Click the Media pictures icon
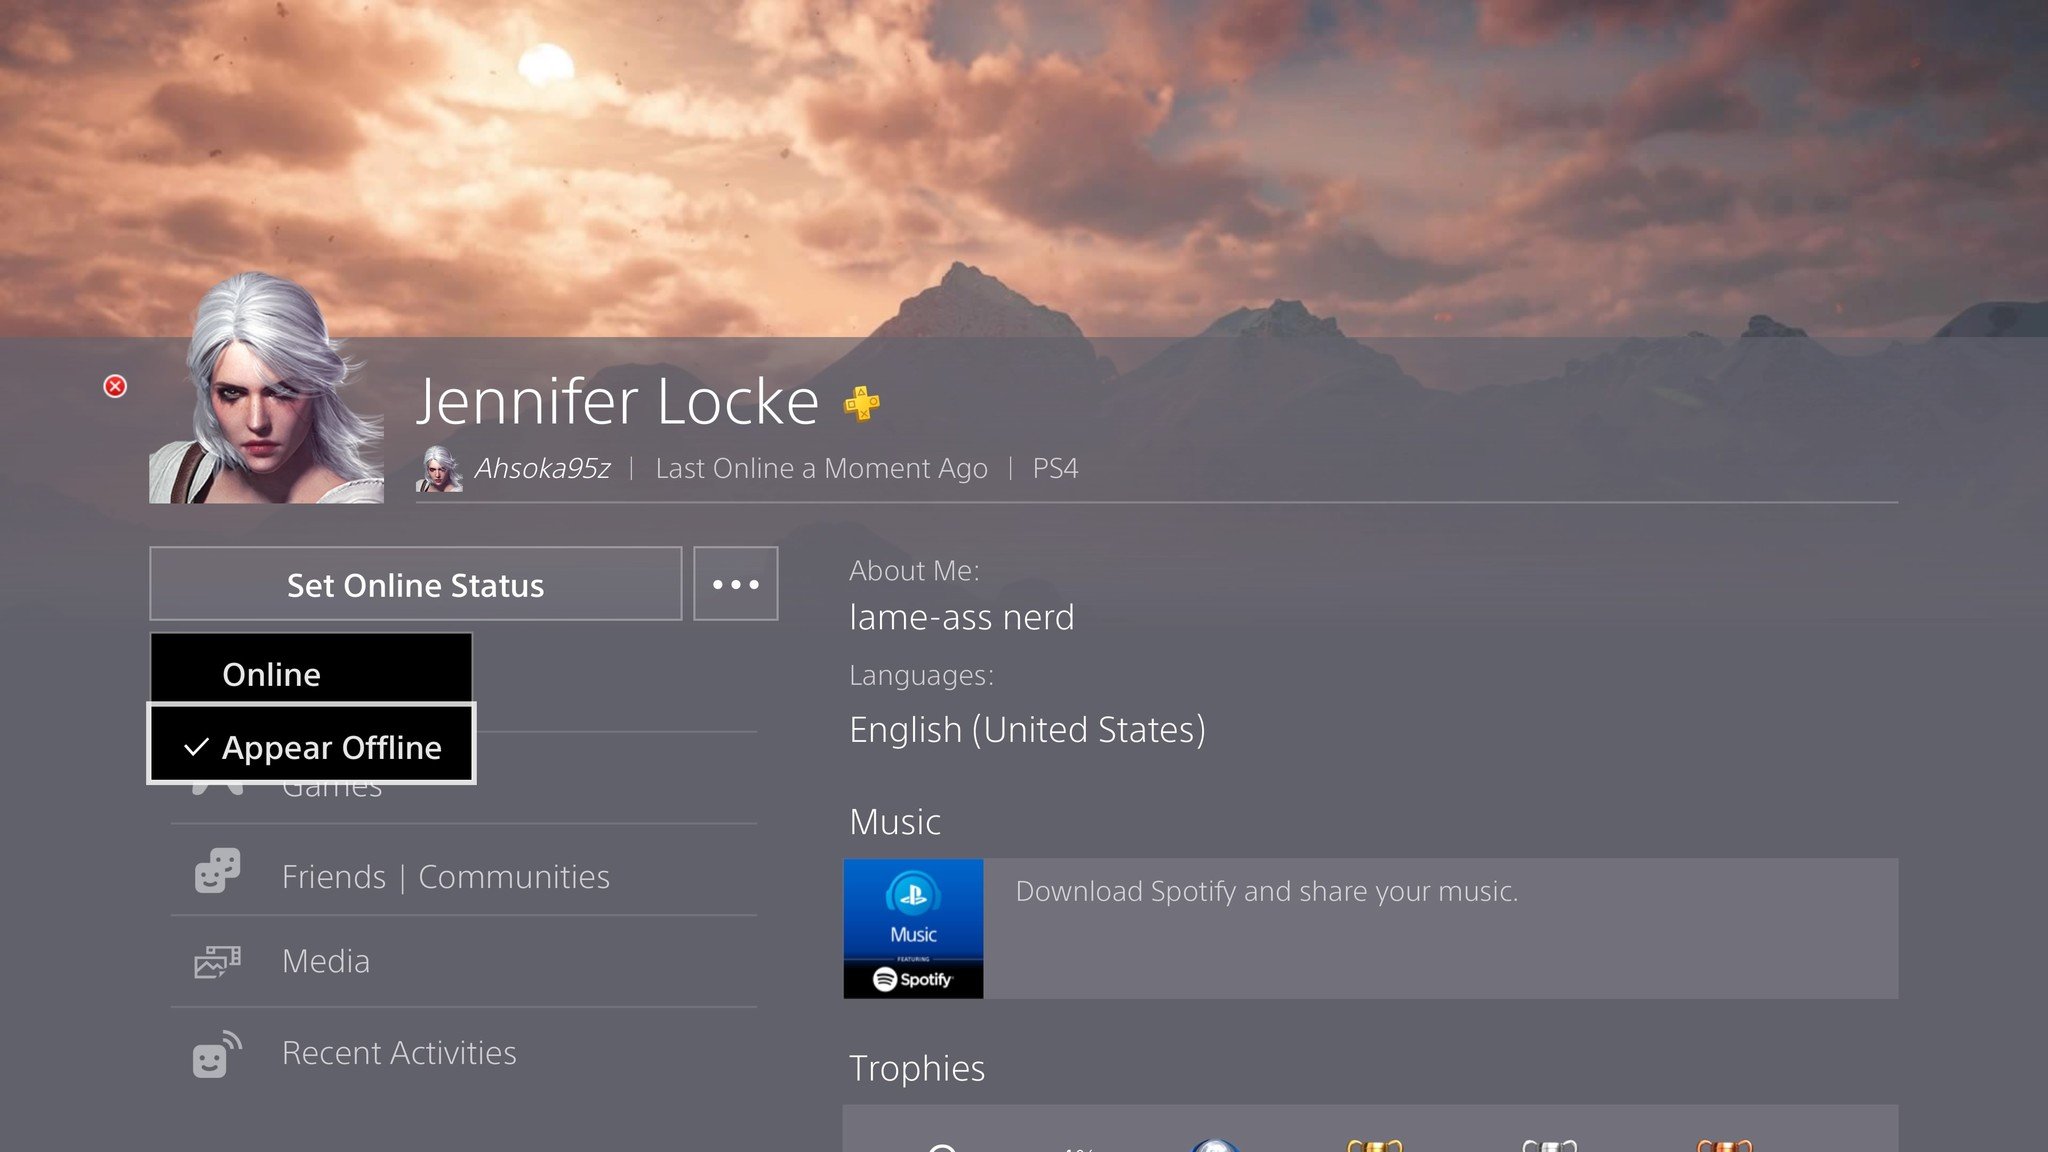The height and width of the screenshot is (1152, 2048). [217, 962]
